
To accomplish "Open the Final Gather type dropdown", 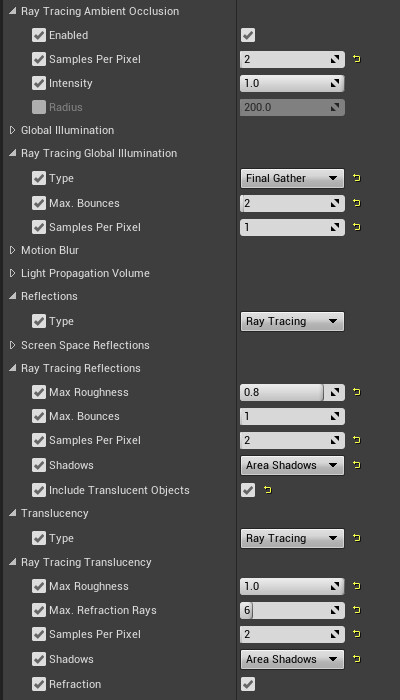I will (292, 178).
